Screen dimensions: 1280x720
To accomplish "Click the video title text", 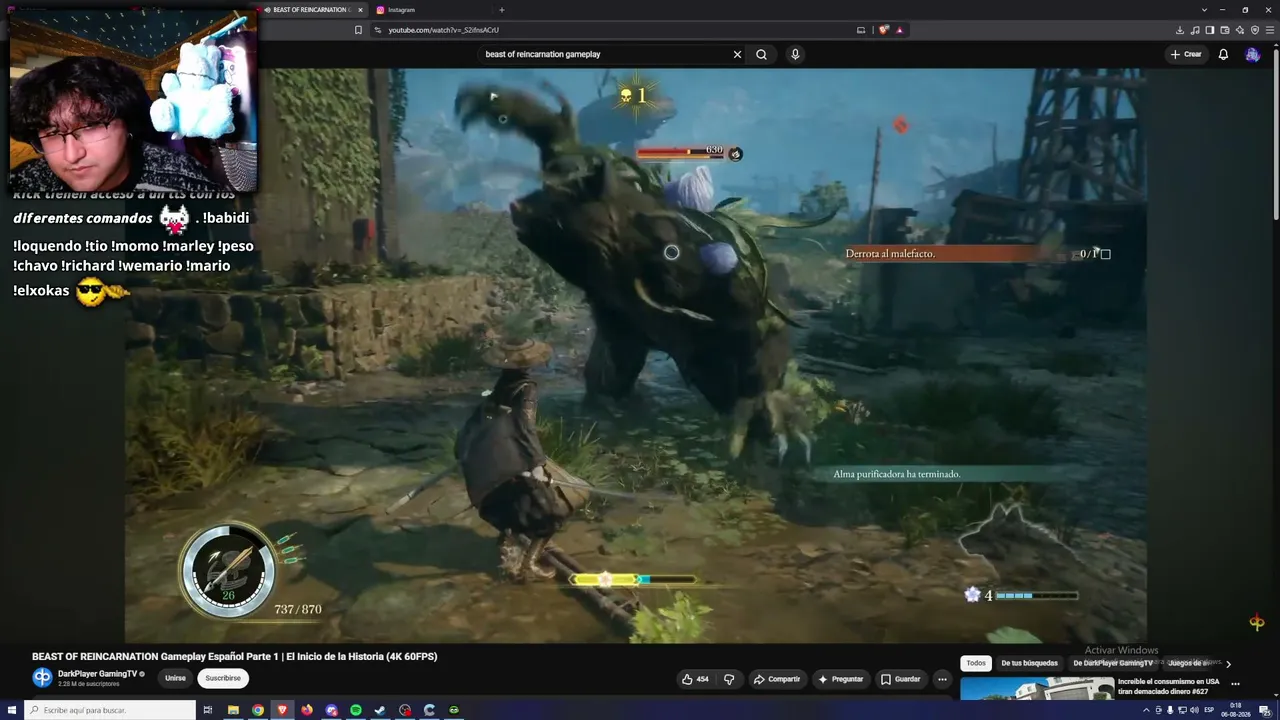I will pyautogui.click(x=234, y=656).
